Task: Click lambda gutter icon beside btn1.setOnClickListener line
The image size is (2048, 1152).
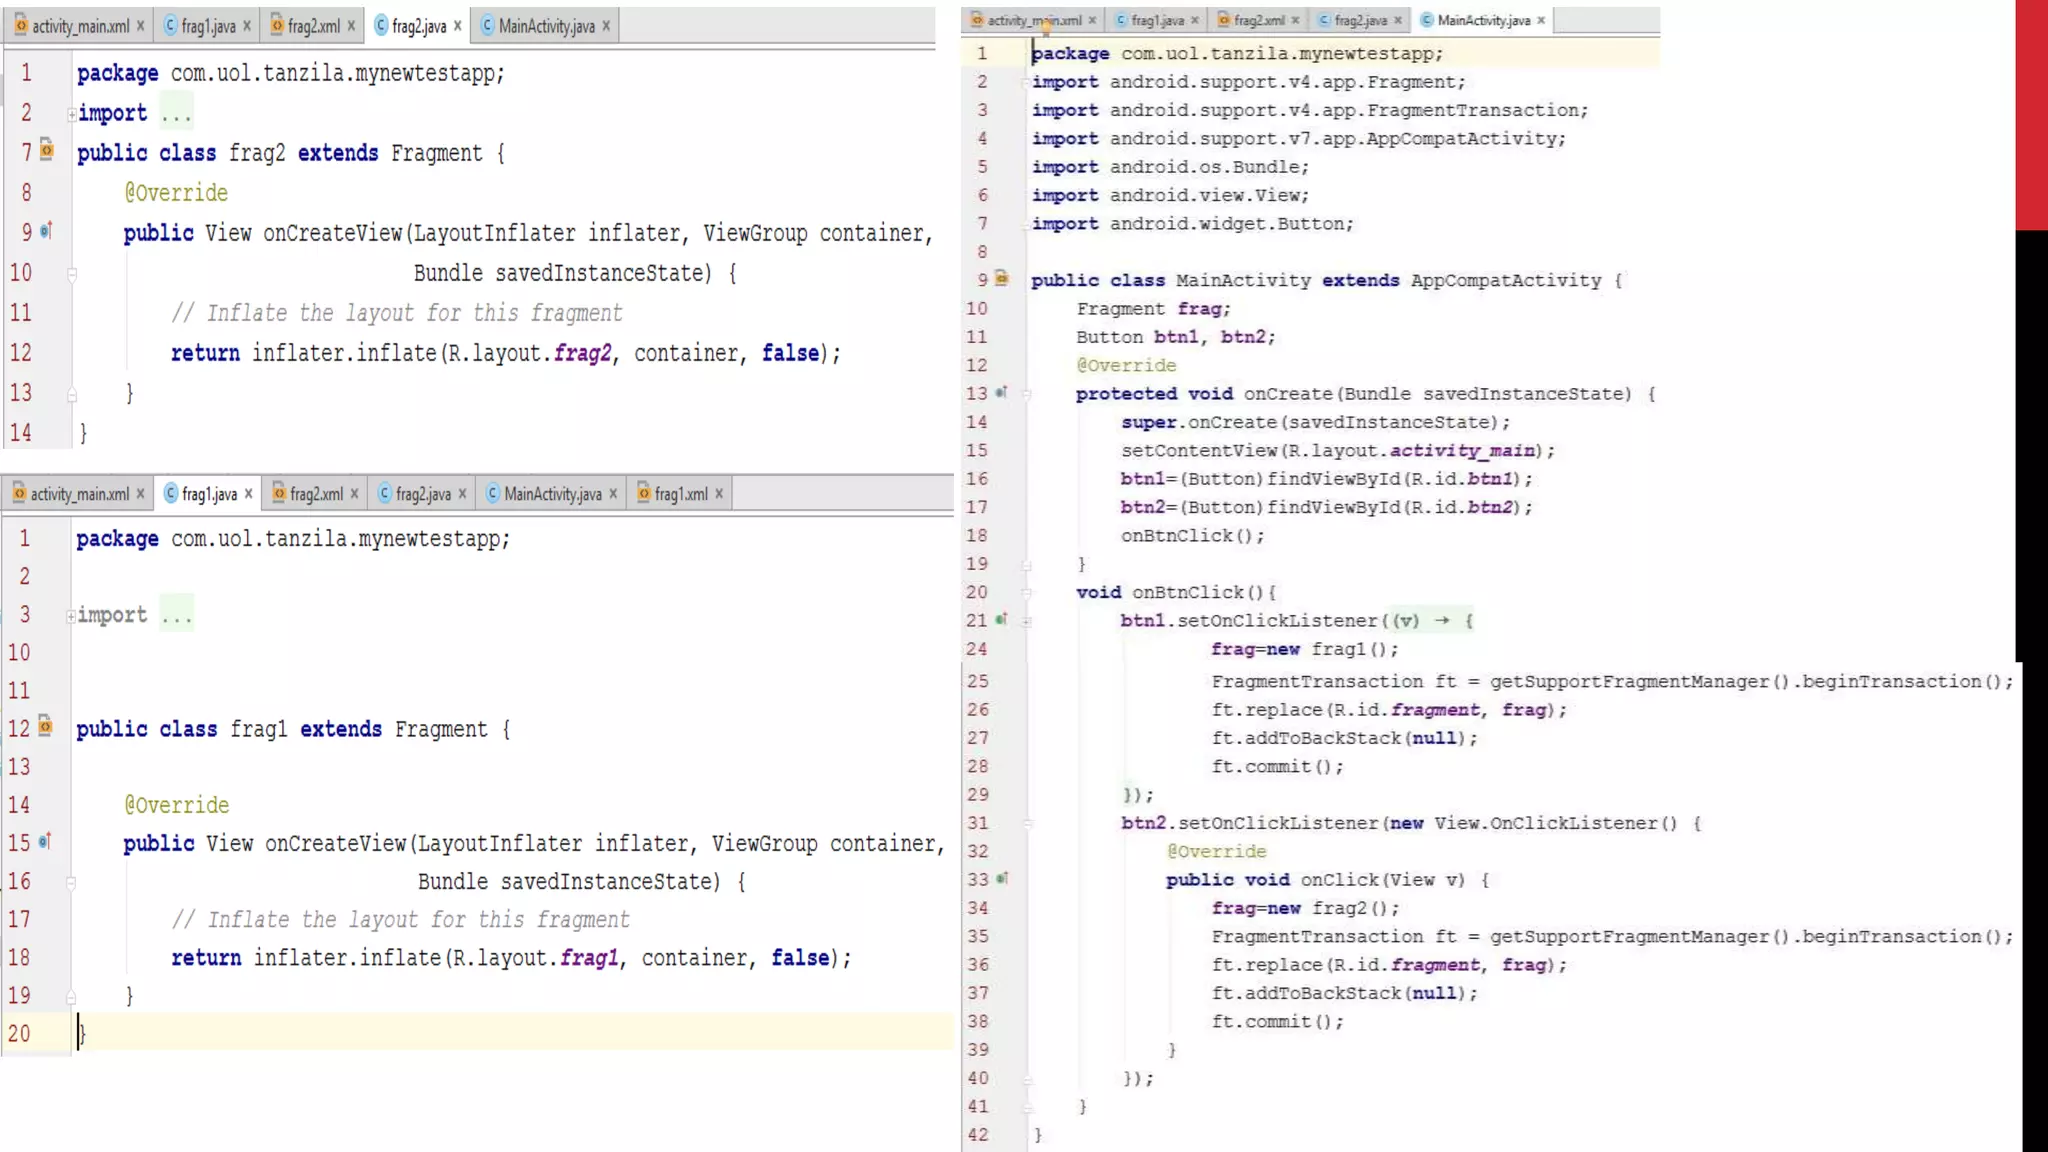Action: click(x=1001, y=619)
